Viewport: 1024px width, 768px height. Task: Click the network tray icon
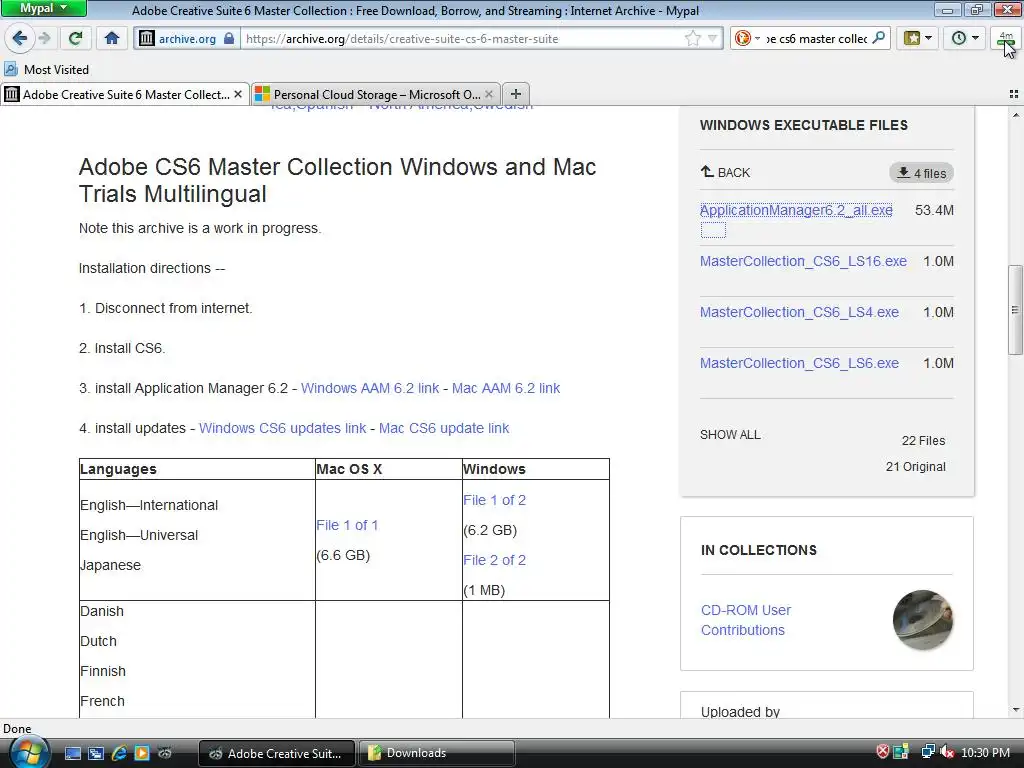click(x=927, y=752)
